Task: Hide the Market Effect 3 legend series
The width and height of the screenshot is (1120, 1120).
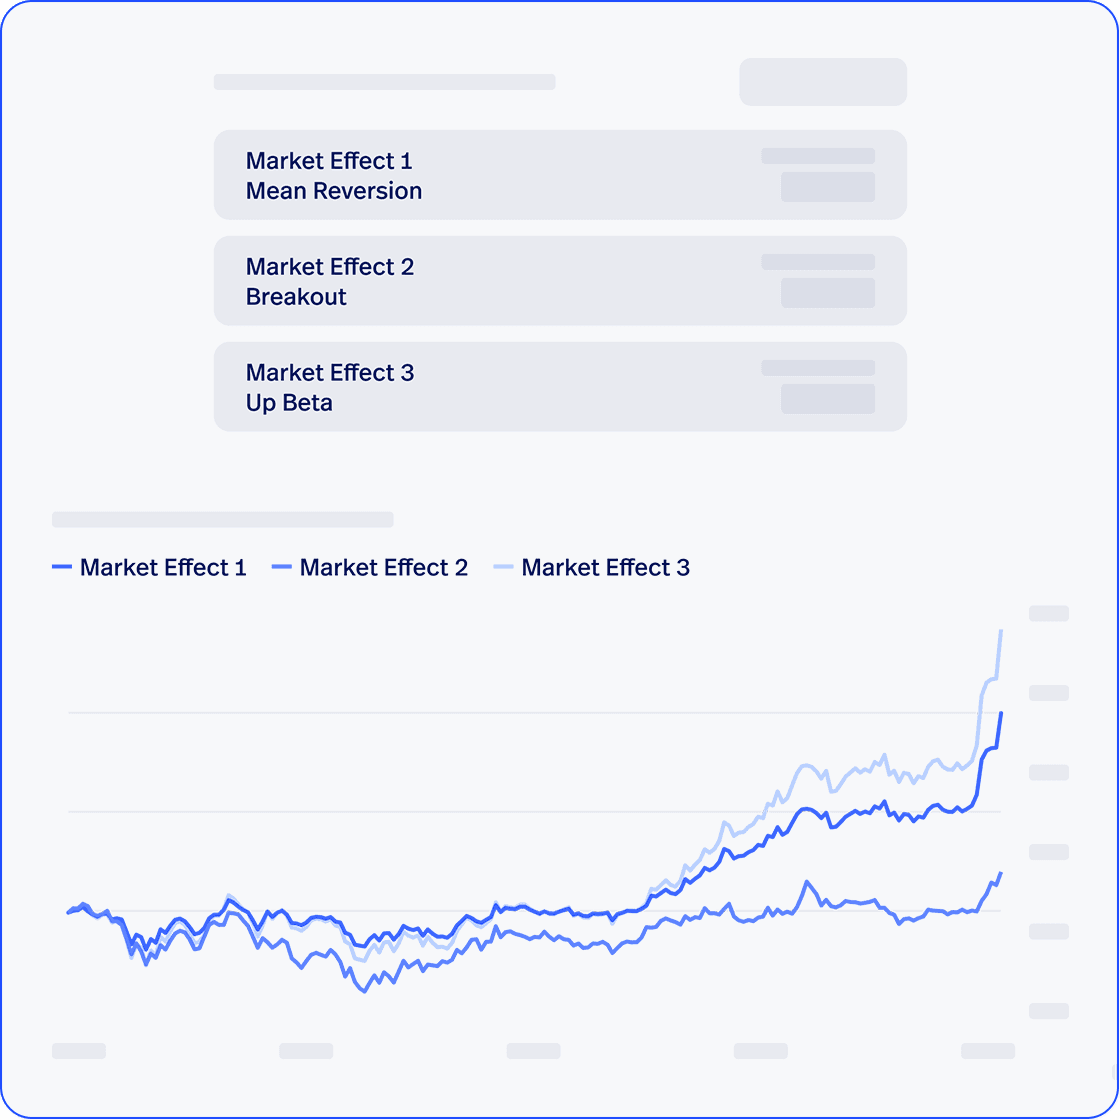Action: pos(606,568)
